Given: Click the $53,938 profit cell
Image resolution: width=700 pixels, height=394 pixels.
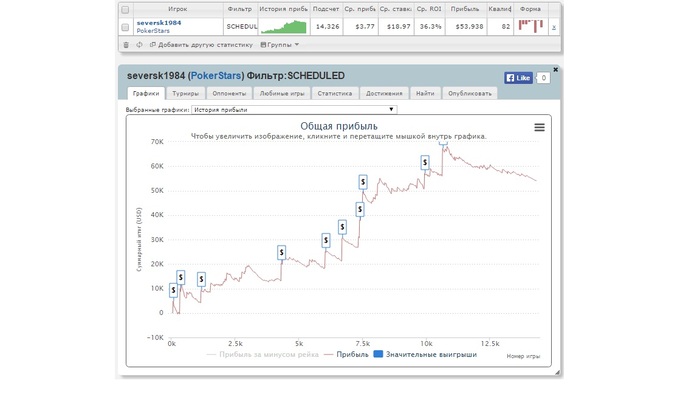Looking at the screenshot, I should [x=469, y=27].
